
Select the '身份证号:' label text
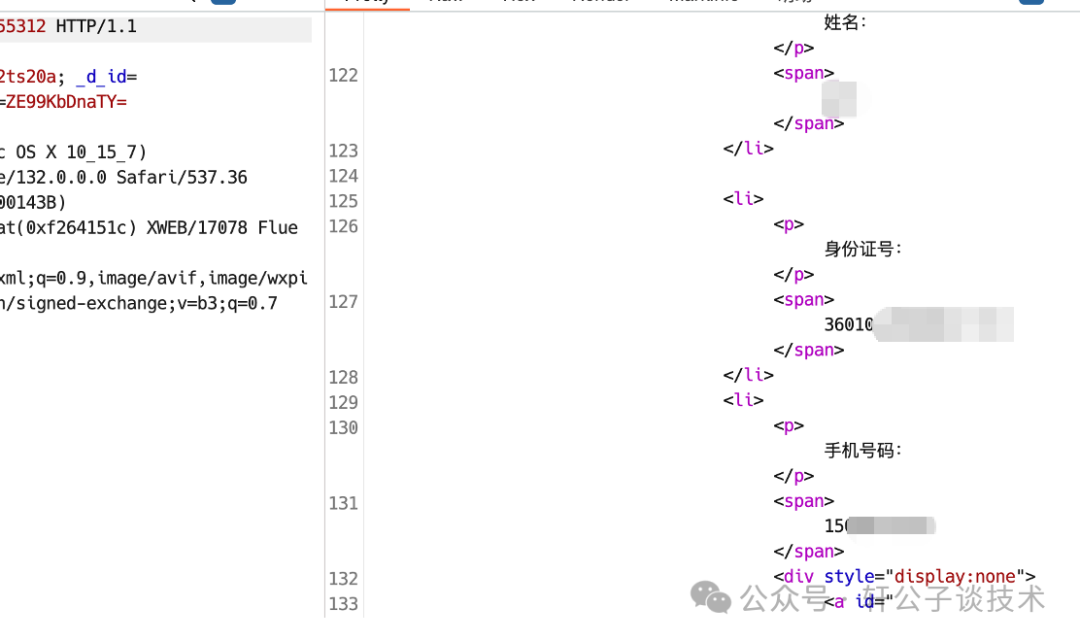863,249
